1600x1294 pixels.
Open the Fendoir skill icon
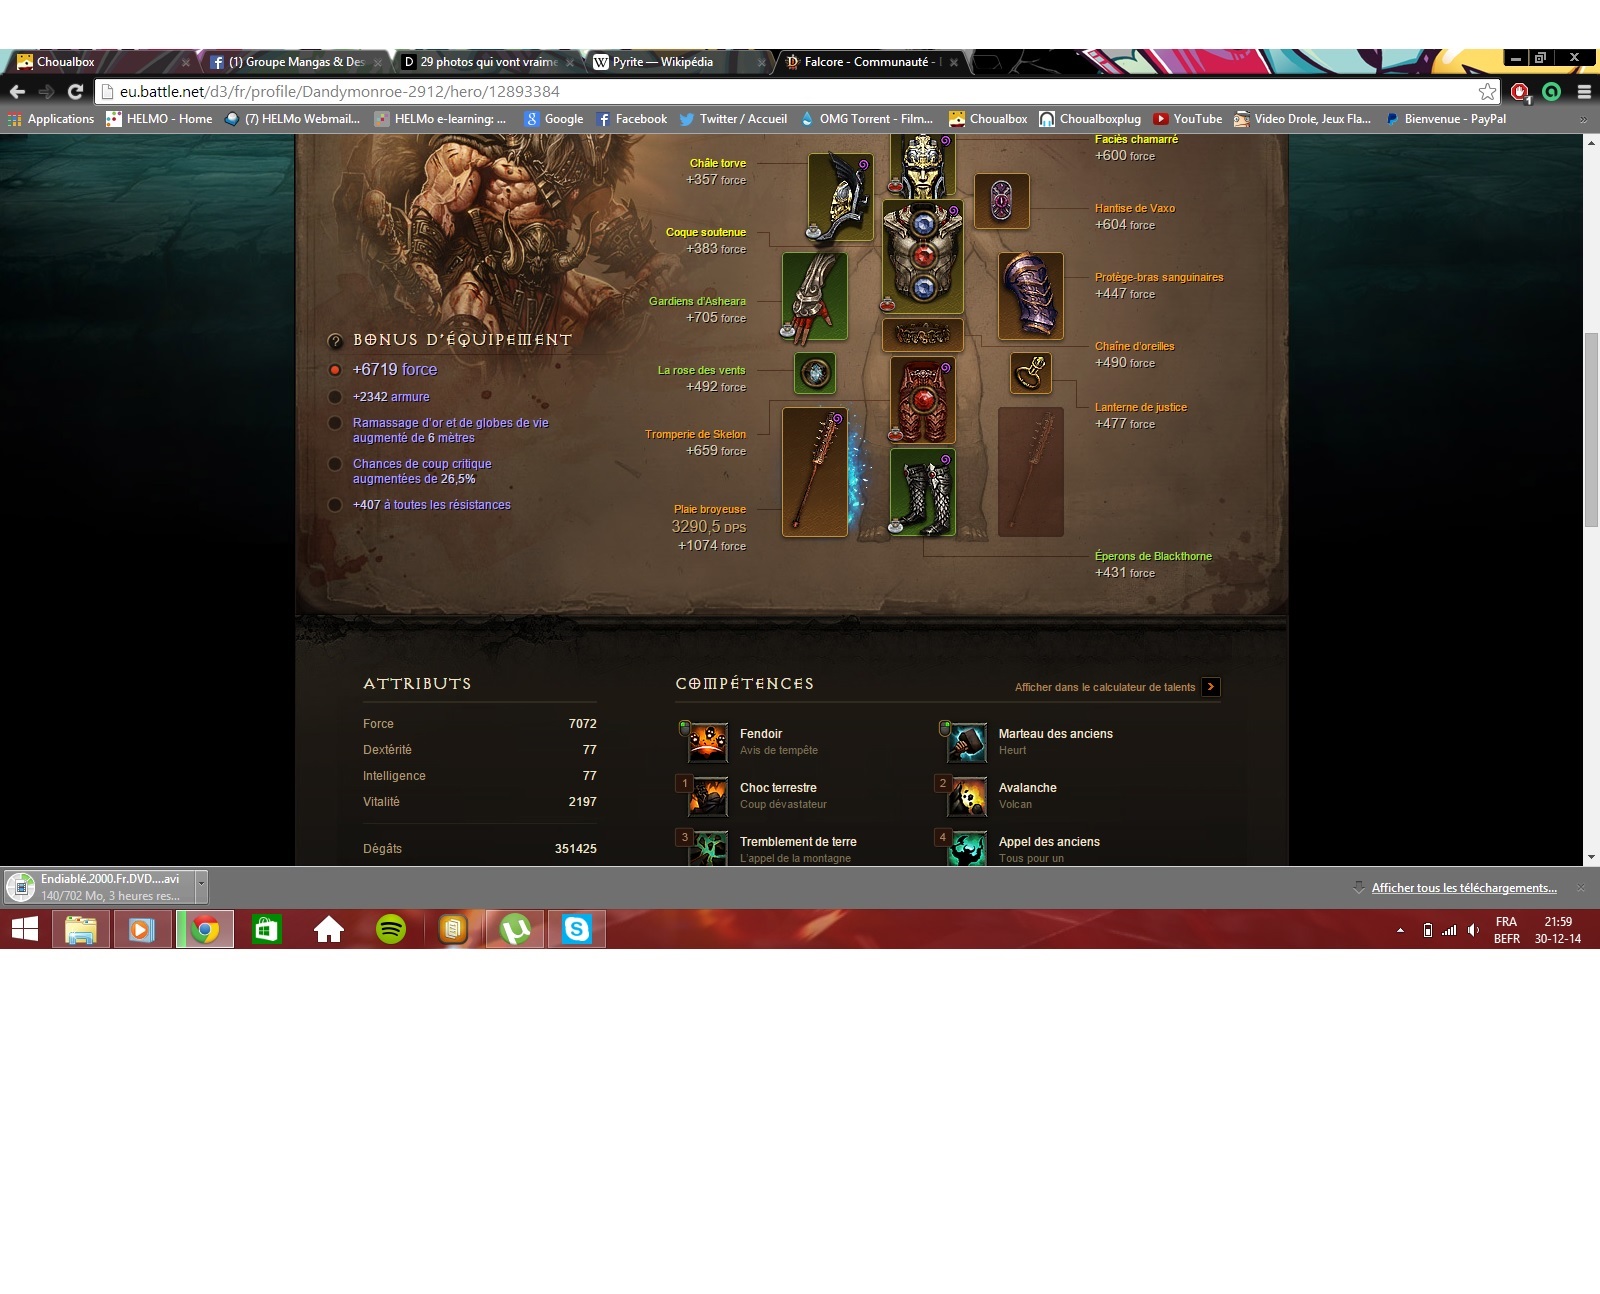point(708,742)
